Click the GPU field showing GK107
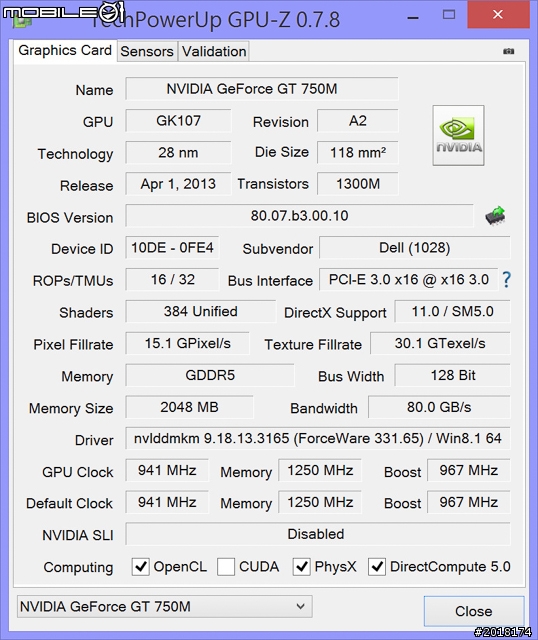 178,120
